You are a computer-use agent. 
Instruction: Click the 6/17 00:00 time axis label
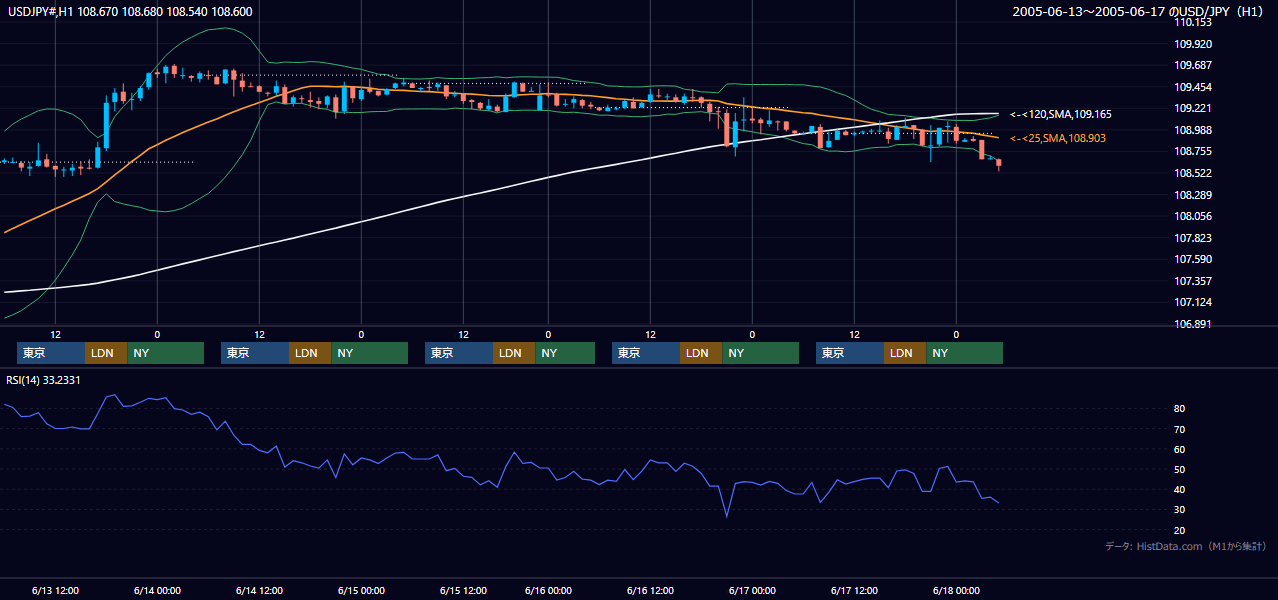(752, 590)
